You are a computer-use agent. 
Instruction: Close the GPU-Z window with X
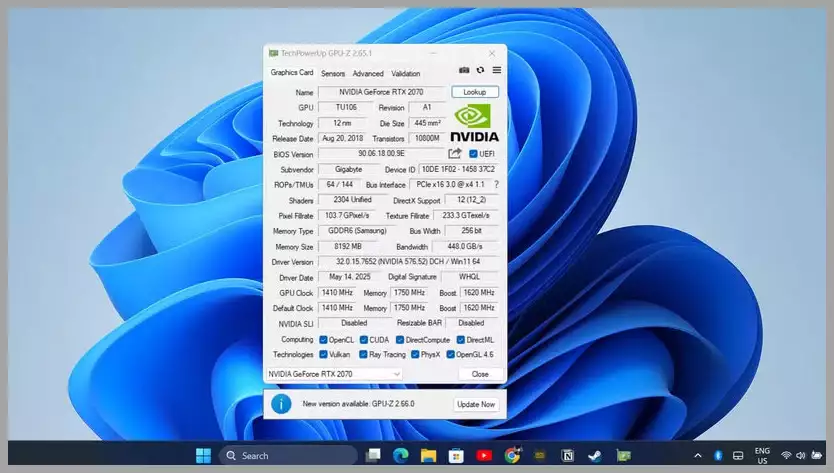click(492, 53)
